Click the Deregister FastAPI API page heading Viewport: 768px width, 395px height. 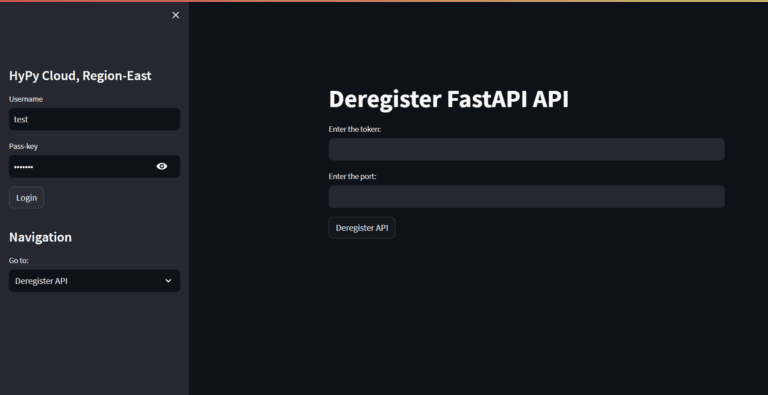point(449,99)
